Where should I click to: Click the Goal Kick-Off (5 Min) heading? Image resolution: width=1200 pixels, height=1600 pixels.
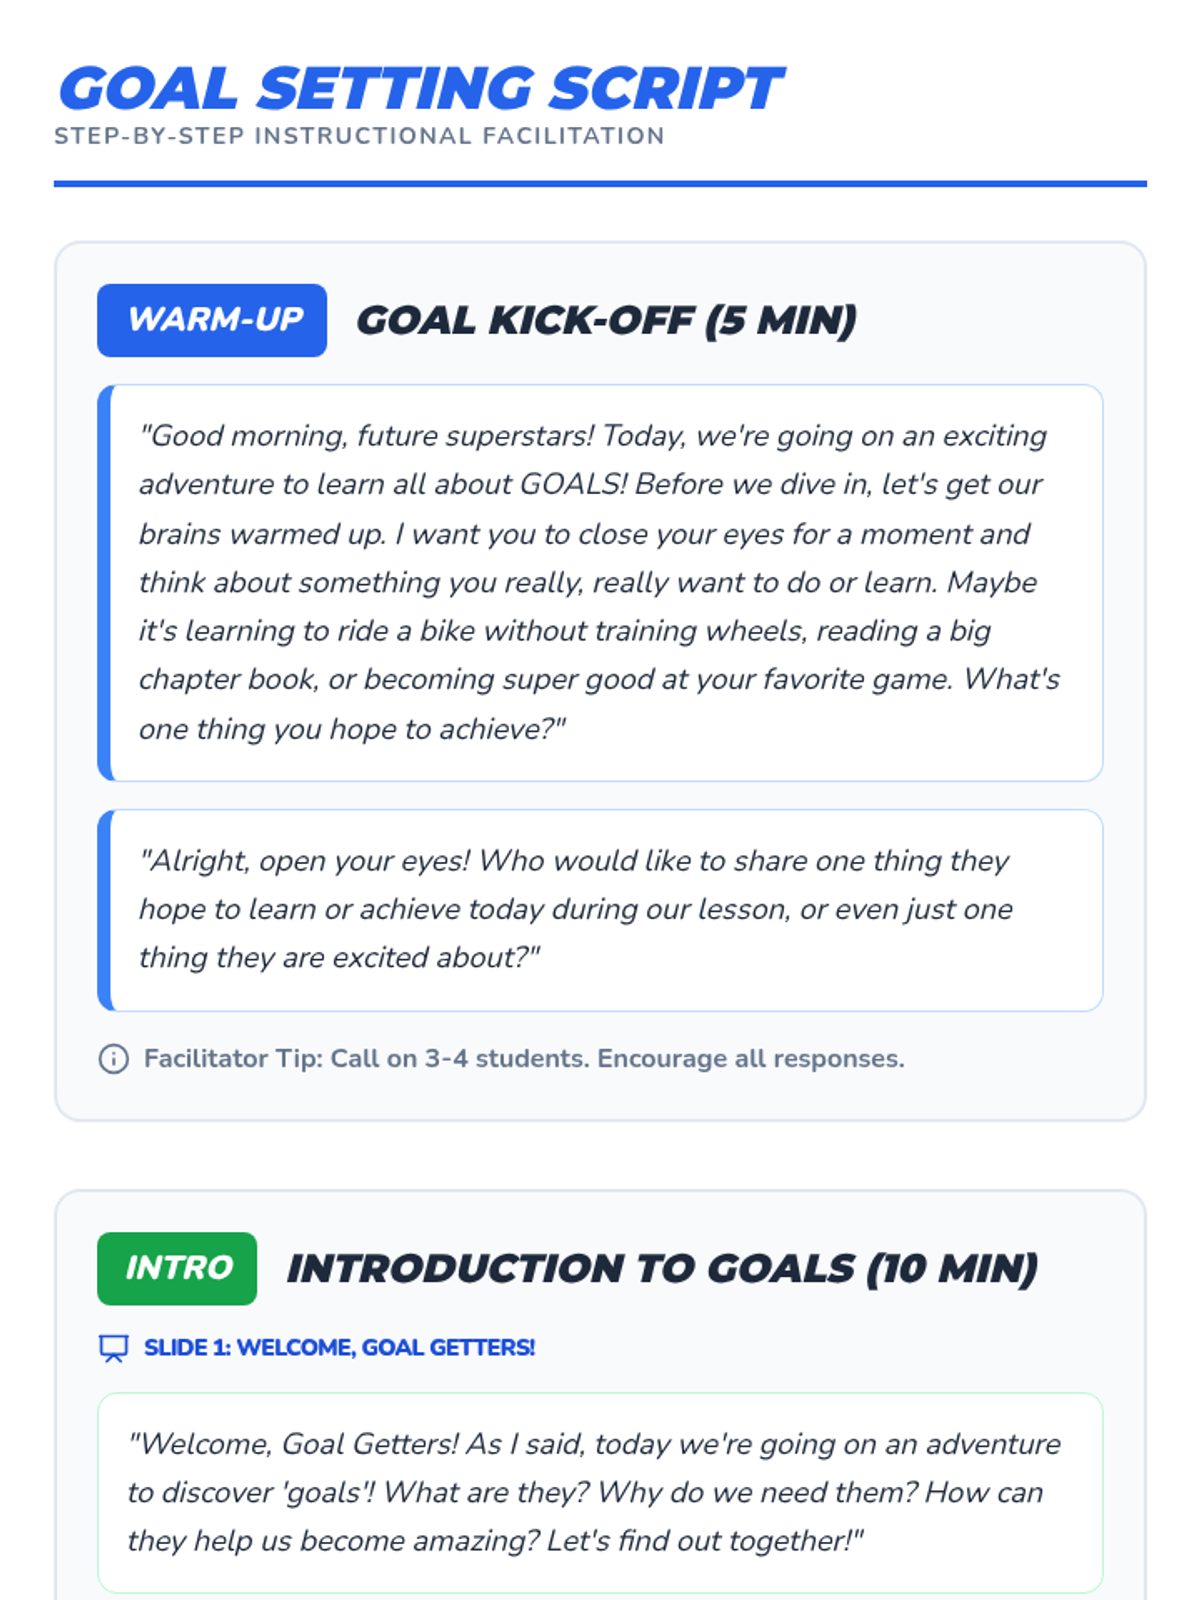[606, 320]
